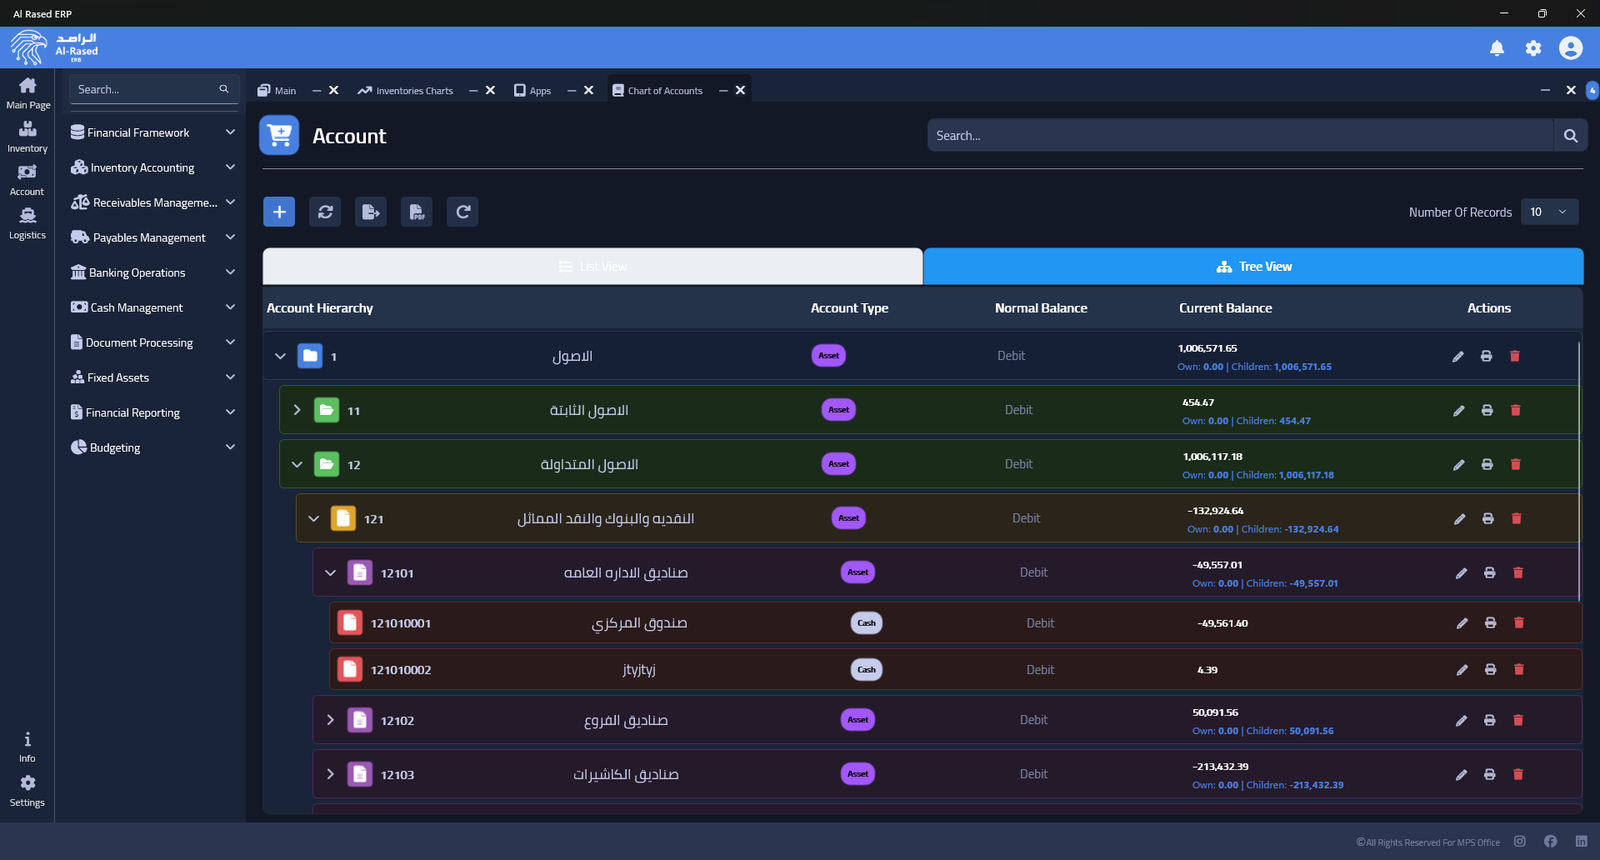
Task: Export accounts using the file export icon
Action: pyautogui.click(x=370, y=212)
